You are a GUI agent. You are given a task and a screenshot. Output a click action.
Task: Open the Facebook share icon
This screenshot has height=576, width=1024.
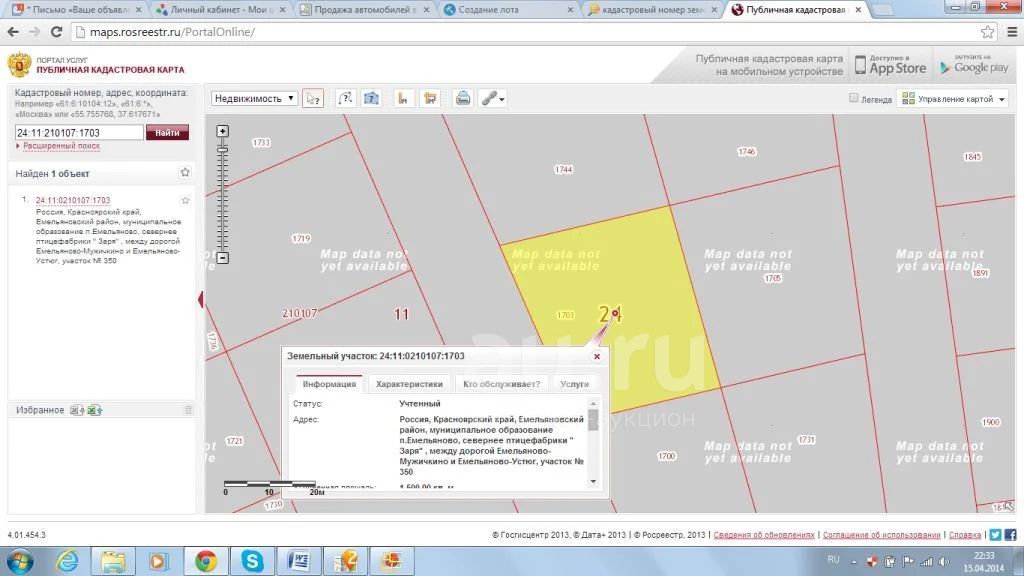(1010, 535)
